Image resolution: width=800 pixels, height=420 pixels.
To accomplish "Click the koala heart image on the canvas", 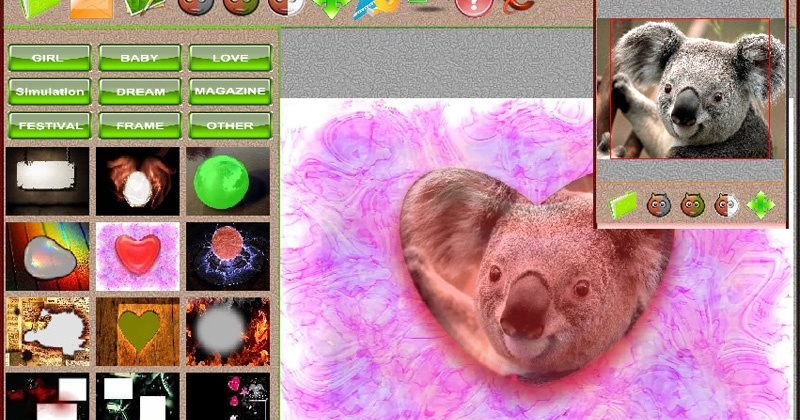I will click(536, 276).
